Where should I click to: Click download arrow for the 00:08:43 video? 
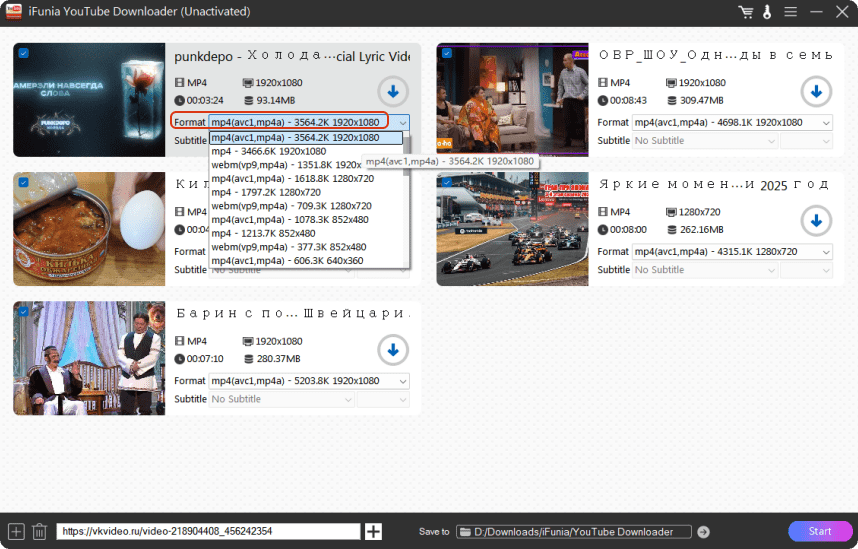[x=816, y=92]
